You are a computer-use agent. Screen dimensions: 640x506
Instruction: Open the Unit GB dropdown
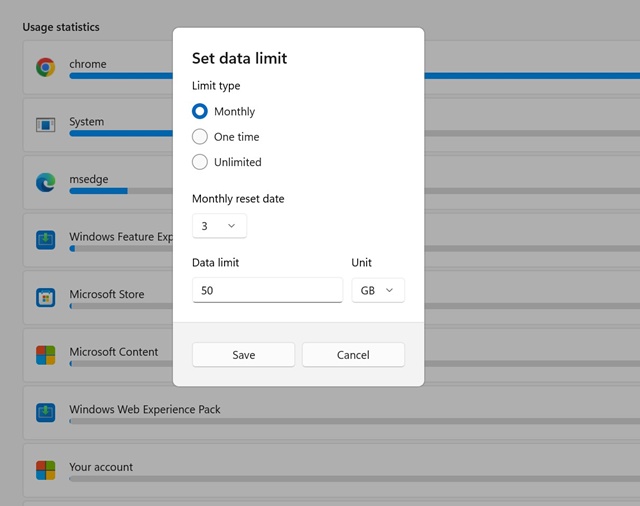click(x=378, y=290)
